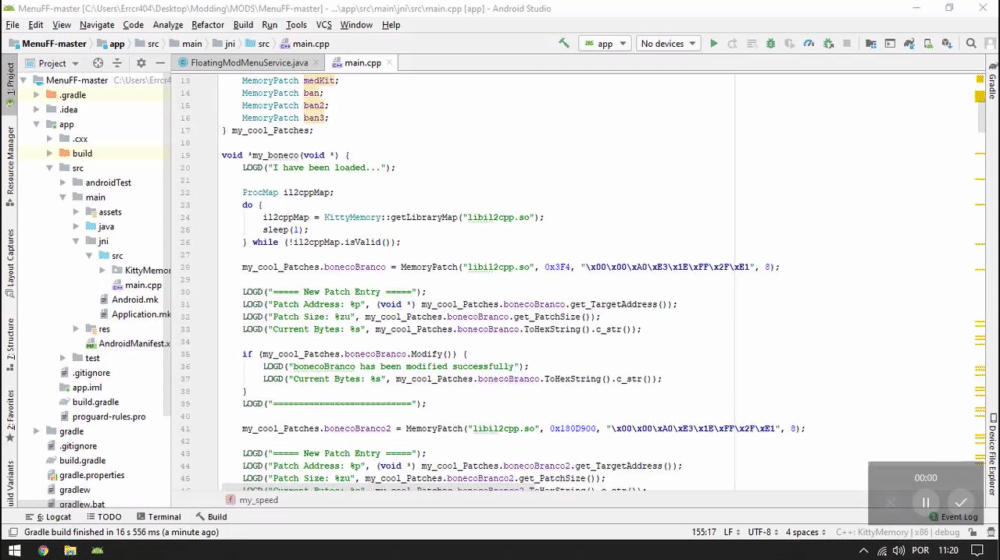Click Android Studio taskbar icon

tap(98, 550)
